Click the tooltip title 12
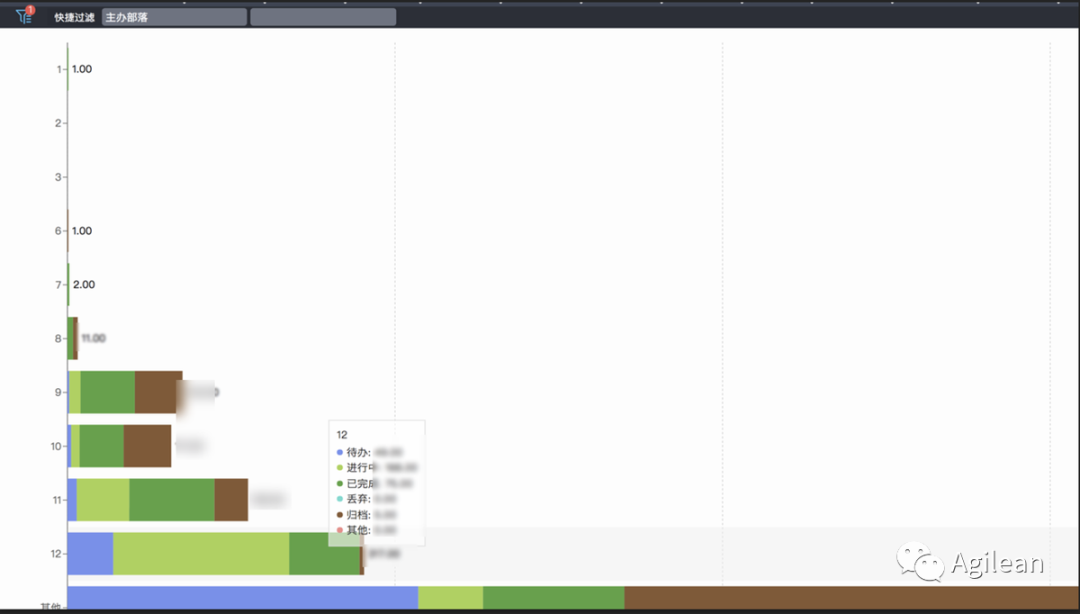This screenshot has width=1080, height=614. tap(342, 435)
